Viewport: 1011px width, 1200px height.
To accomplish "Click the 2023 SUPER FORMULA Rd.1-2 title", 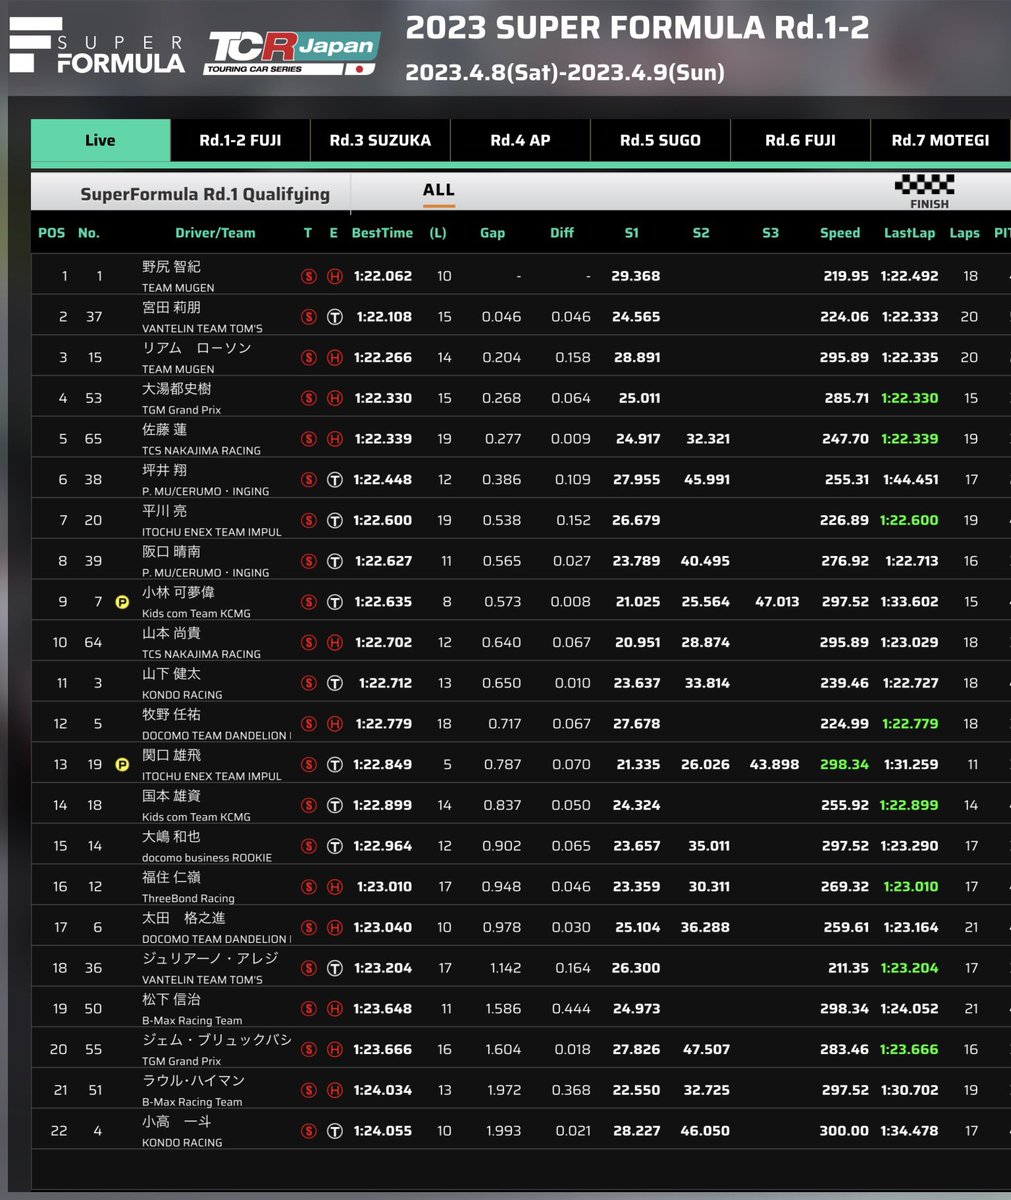I will (x=637, y=27).
